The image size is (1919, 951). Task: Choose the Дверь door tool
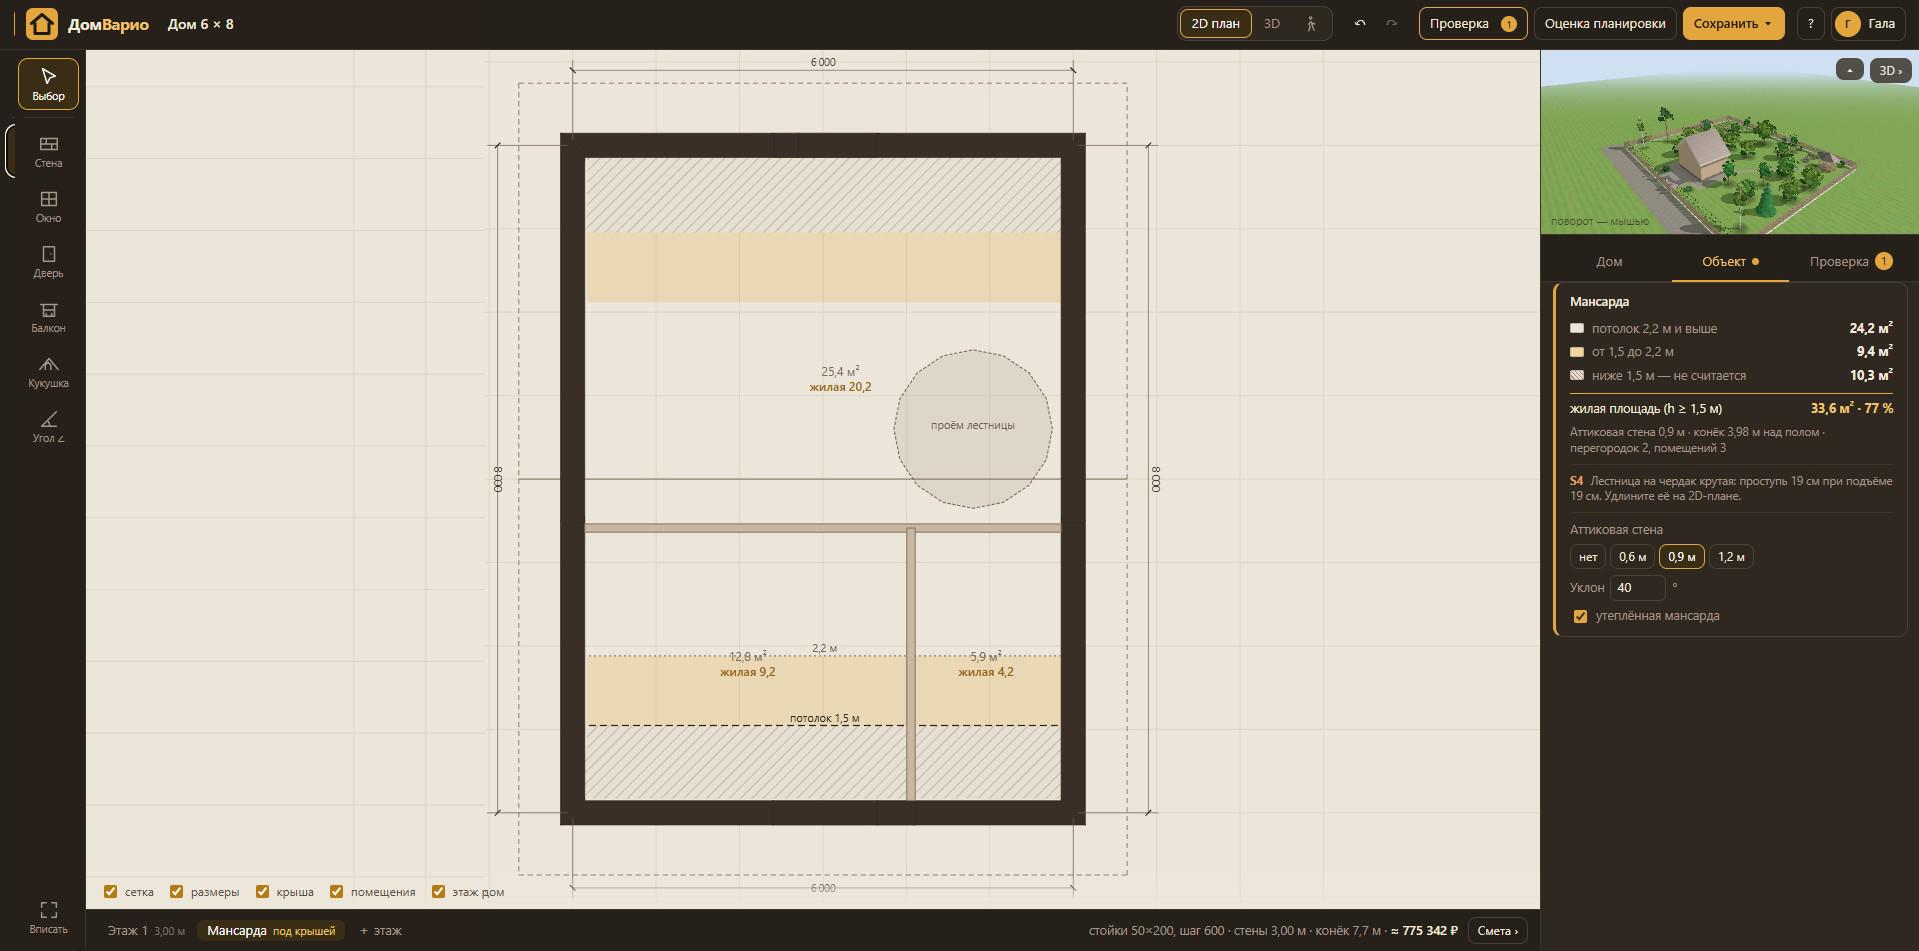point(48,261)
